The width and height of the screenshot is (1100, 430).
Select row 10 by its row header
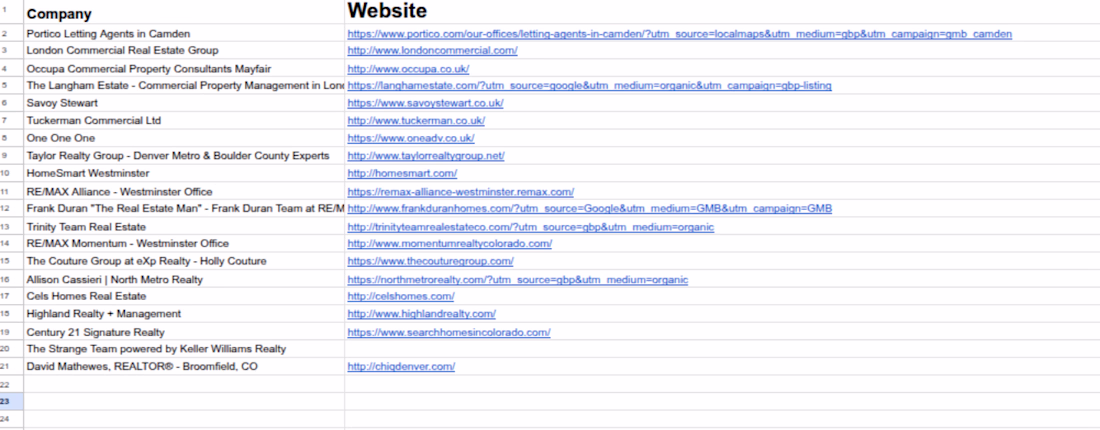tap(12, 173)
